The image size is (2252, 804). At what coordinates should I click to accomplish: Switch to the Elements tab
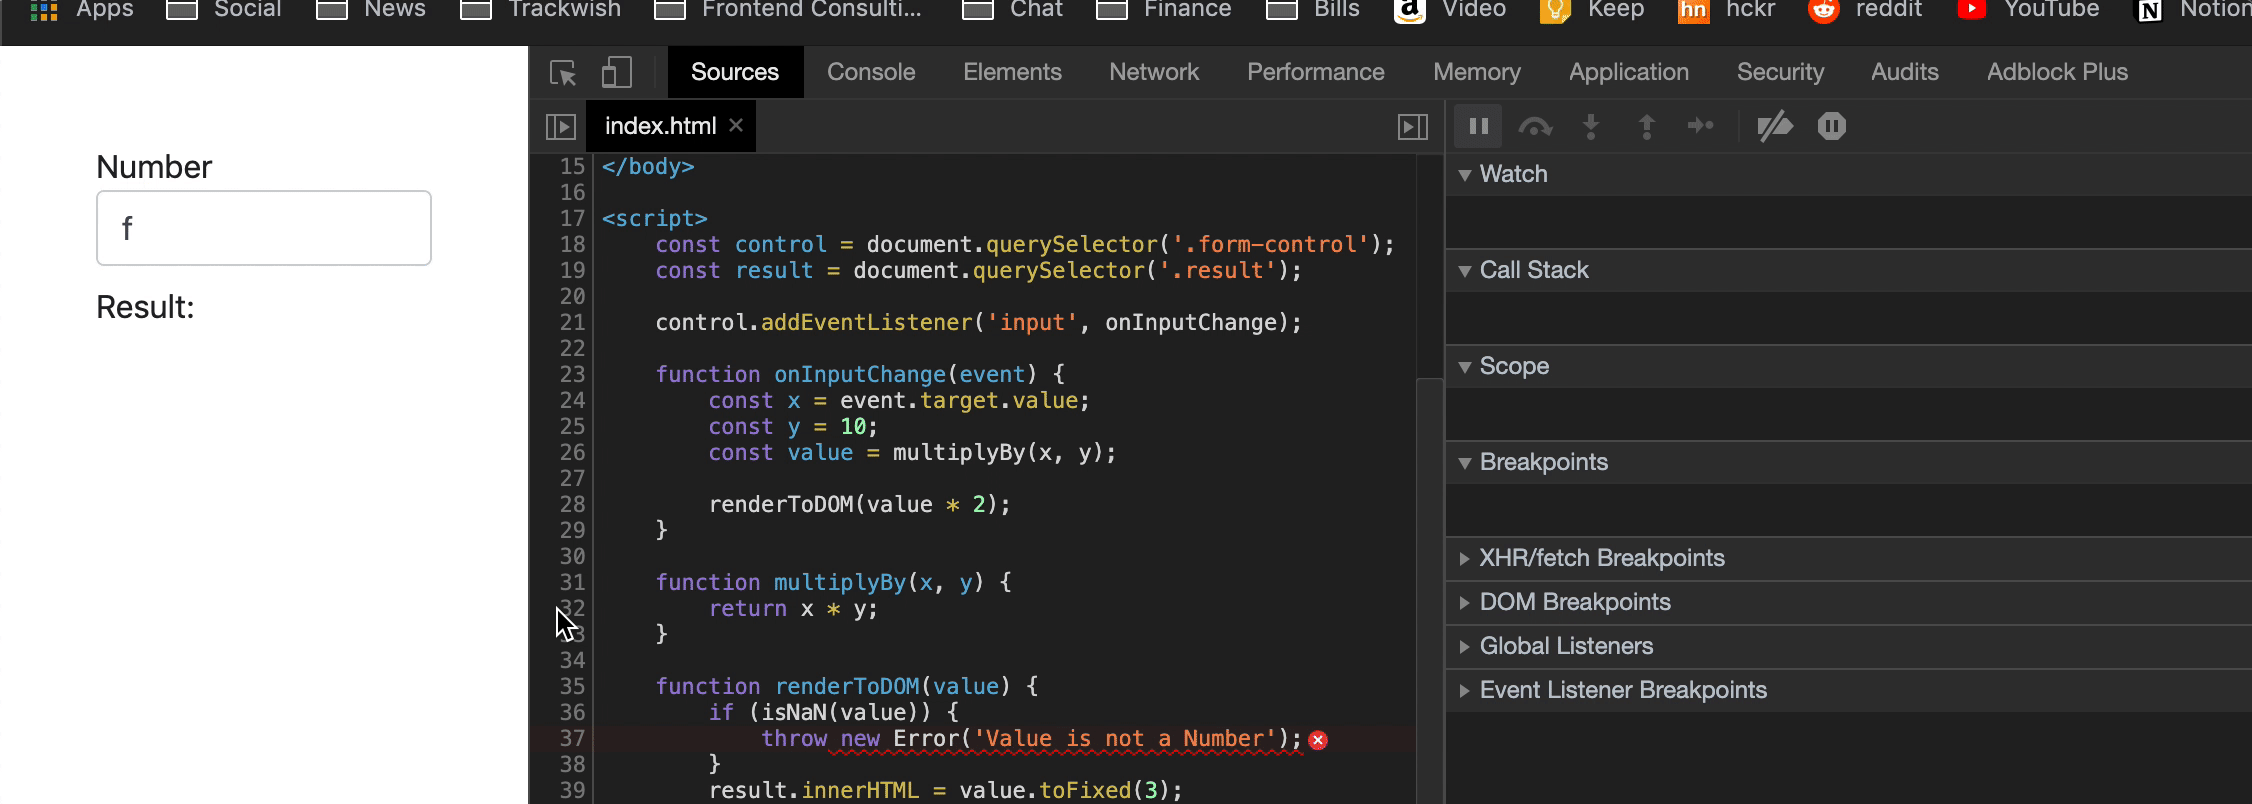[x=1012, y=72]
